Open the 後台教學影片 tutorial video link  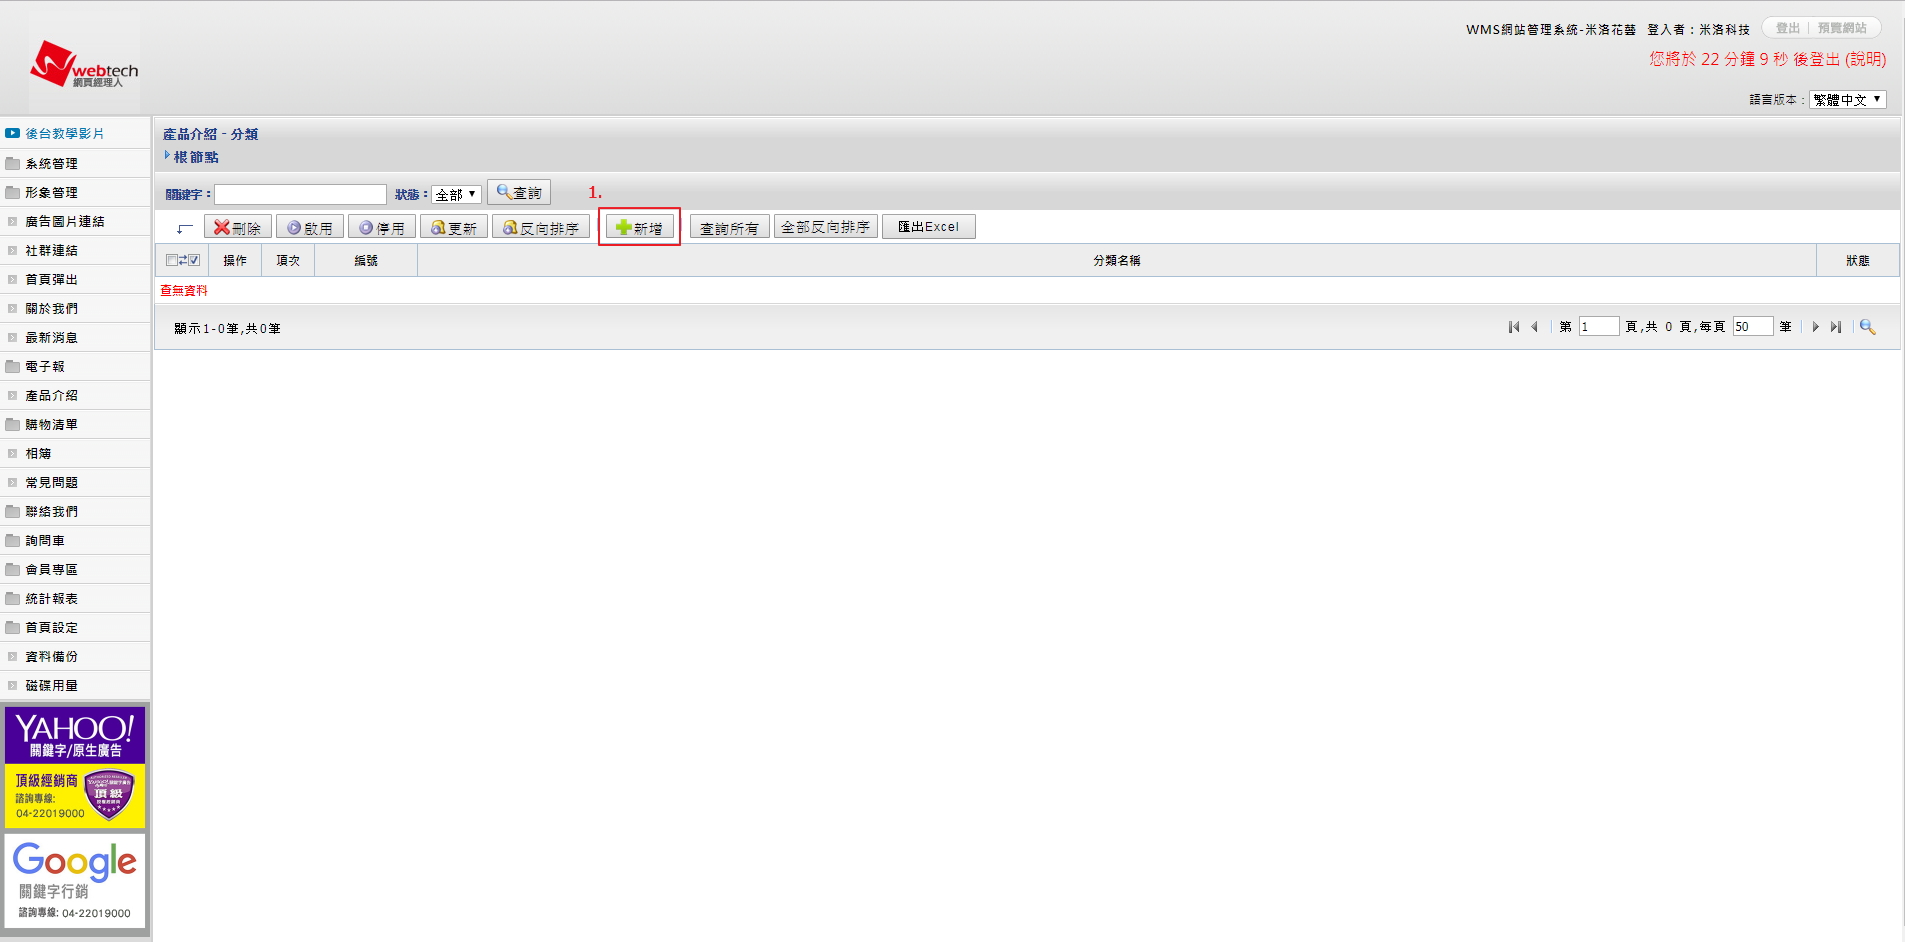point(64,133)
